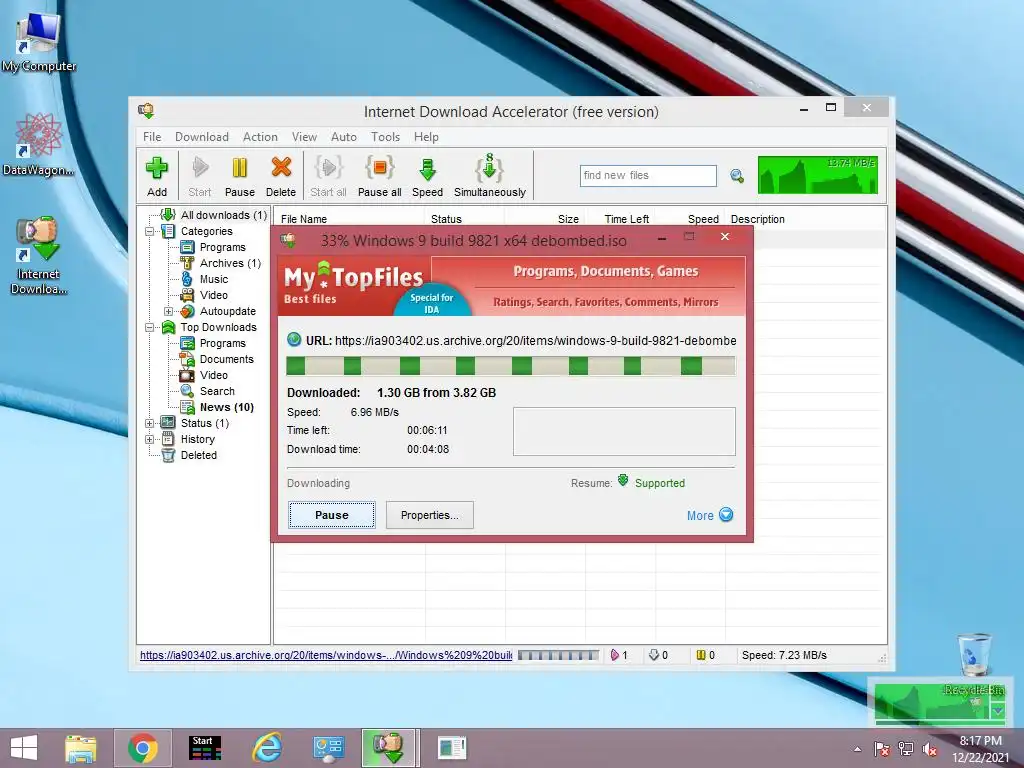
Task: Click the paused downloads count icon in status bar
Action: (701, 655)
